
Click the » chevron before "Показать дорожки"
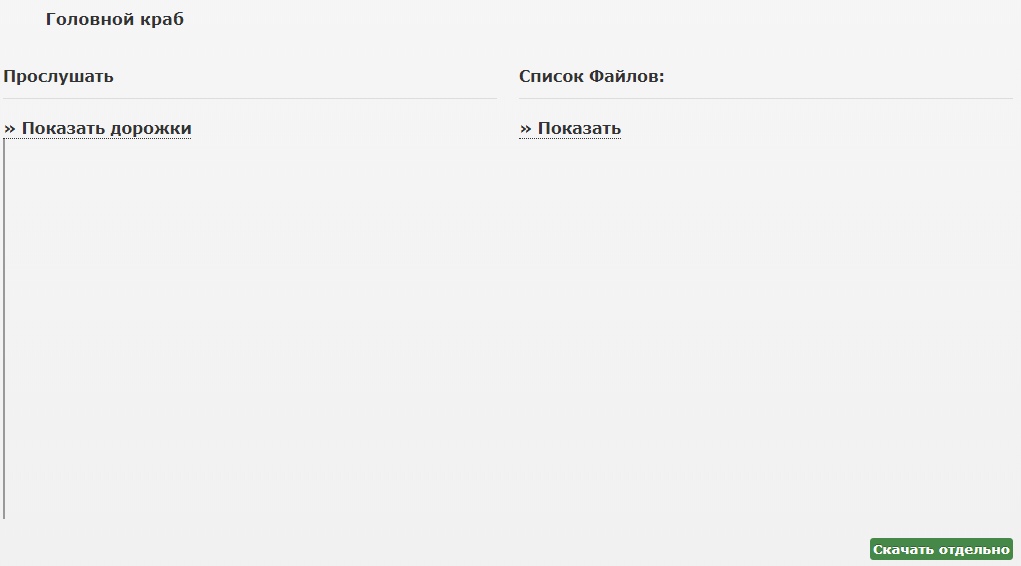click(x=9, y=129)
